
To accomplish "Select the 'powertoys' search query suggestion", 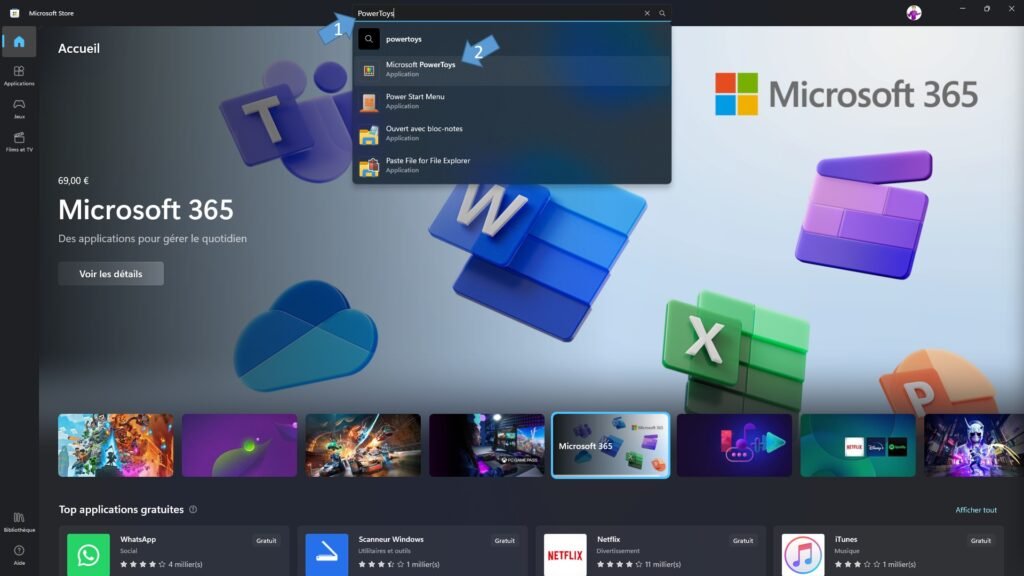I will 512,39.
